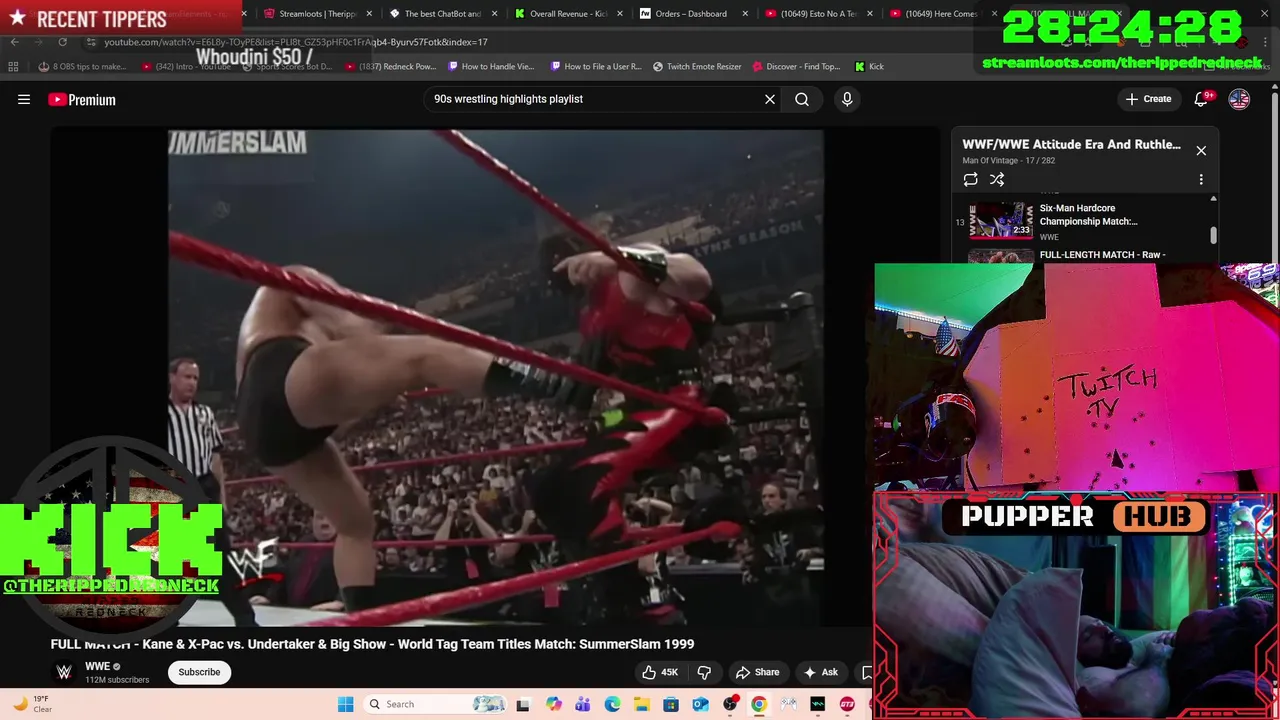Viewport: 1280px width, 720px height.
Task: Open Six-Man Hardcore Championship Match title
Action: click(1088, 215)
